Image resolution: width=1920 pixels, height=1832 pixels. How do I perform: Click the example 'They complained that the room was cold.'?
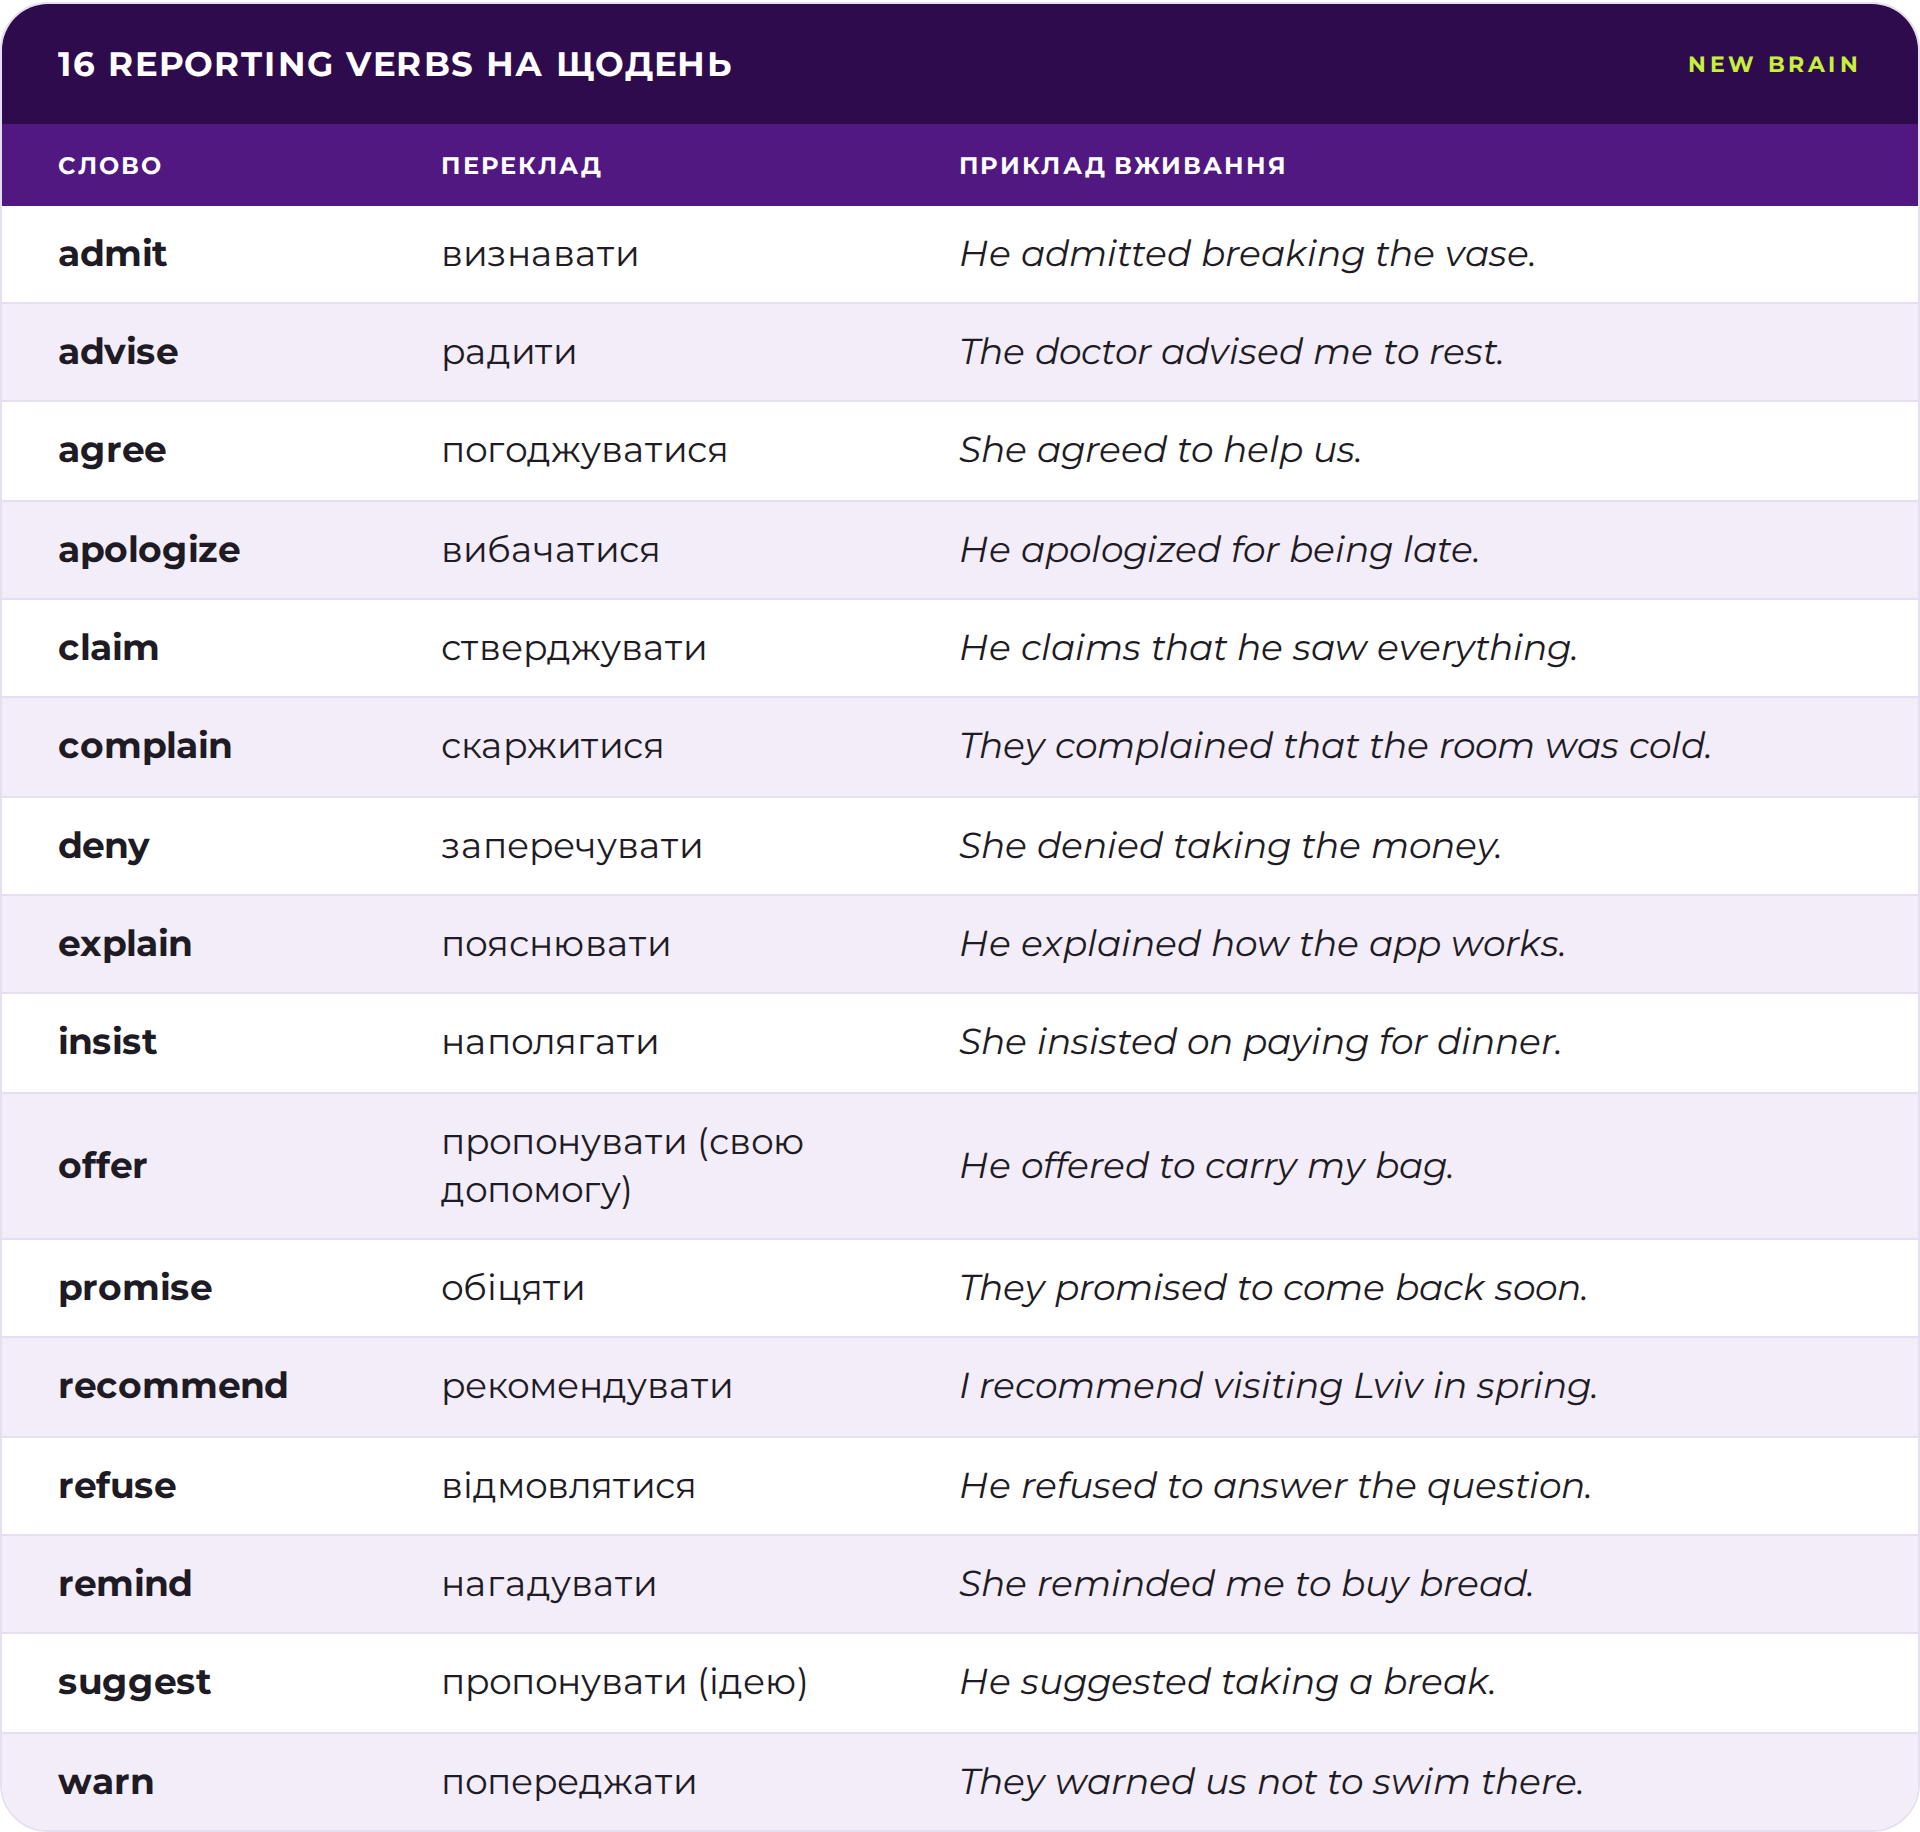click(1335, 747)
